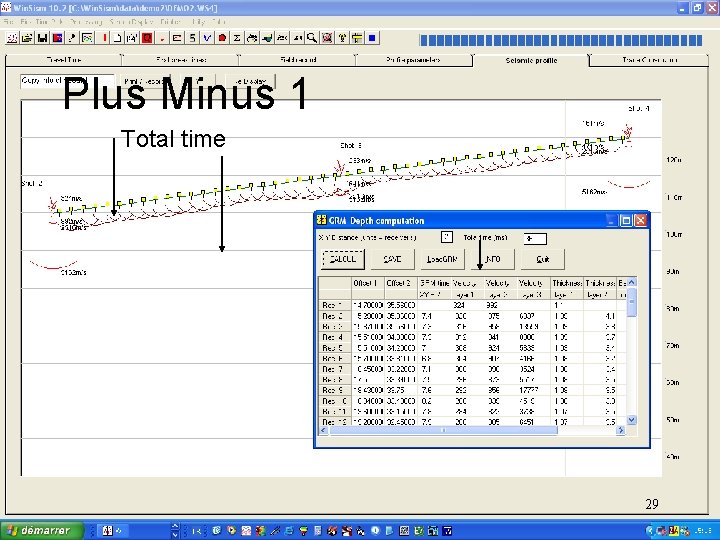Select the 'Rec 7' row header
The height and width of the screenshot is (540, 720).
pyautogui.click(x=335, y=369)
